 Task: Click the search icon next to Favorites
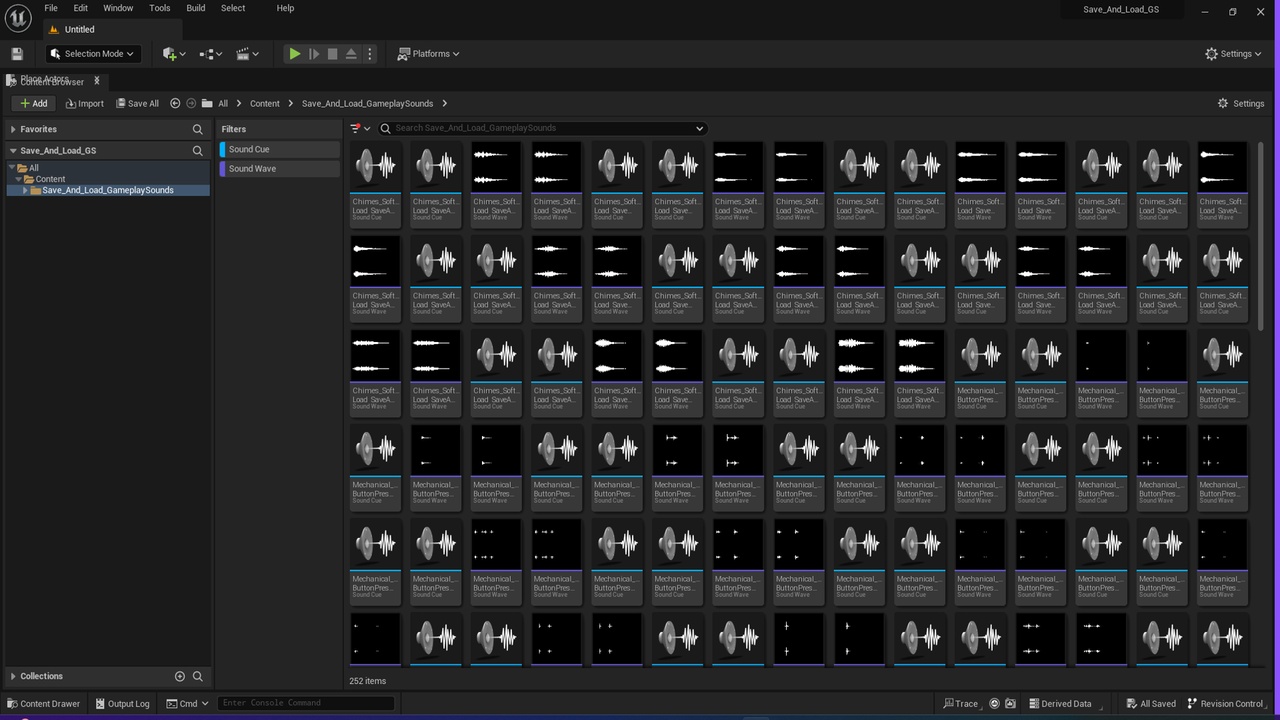point(197,129)
